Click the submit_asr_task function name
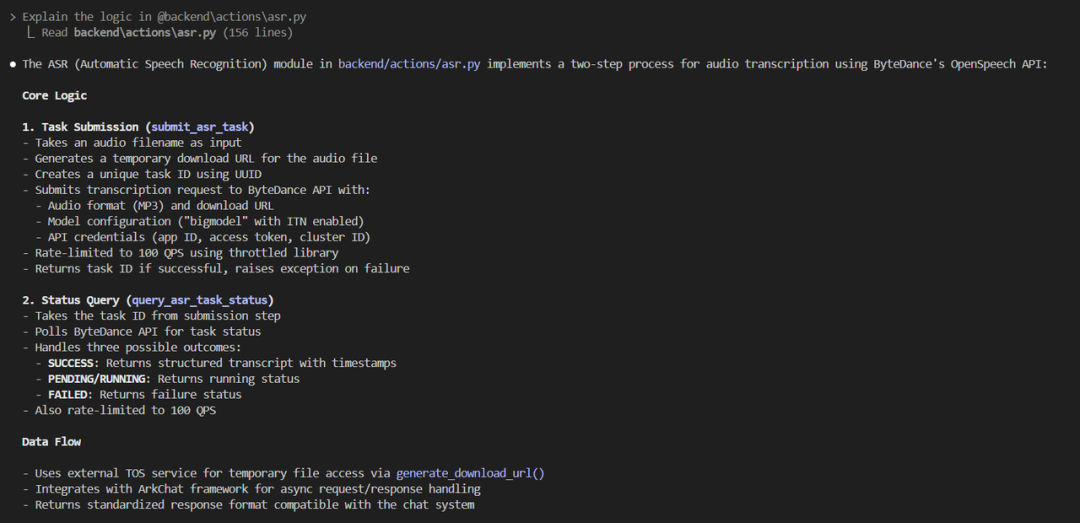Screen dimensions: 1080x523 point(200,127)
